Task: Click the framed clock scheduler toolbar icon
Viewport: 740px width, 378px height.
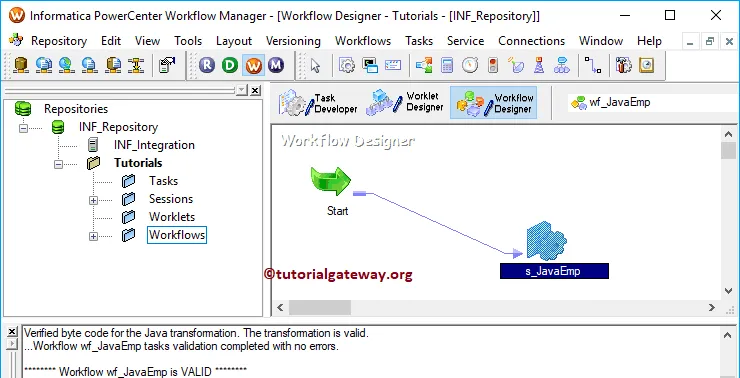Action: click(x=647, y=65)
